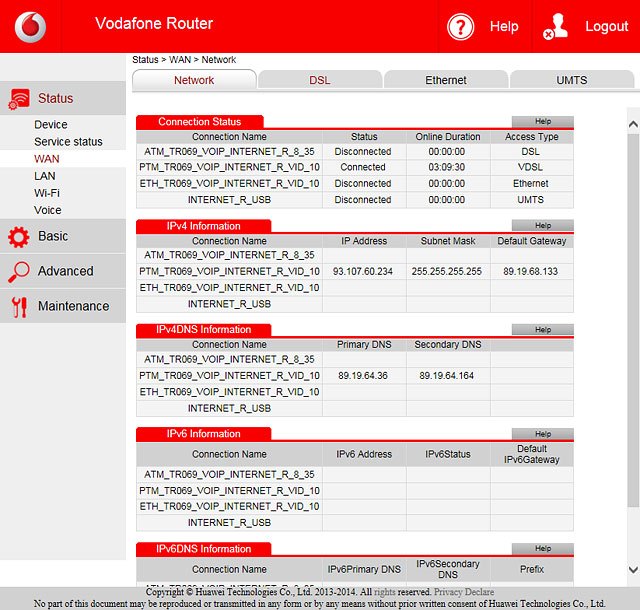This screenshot has height=610, width=640.
Task: Click INTERNET_R_USB in Connection Status table
Action: (229, 200)
